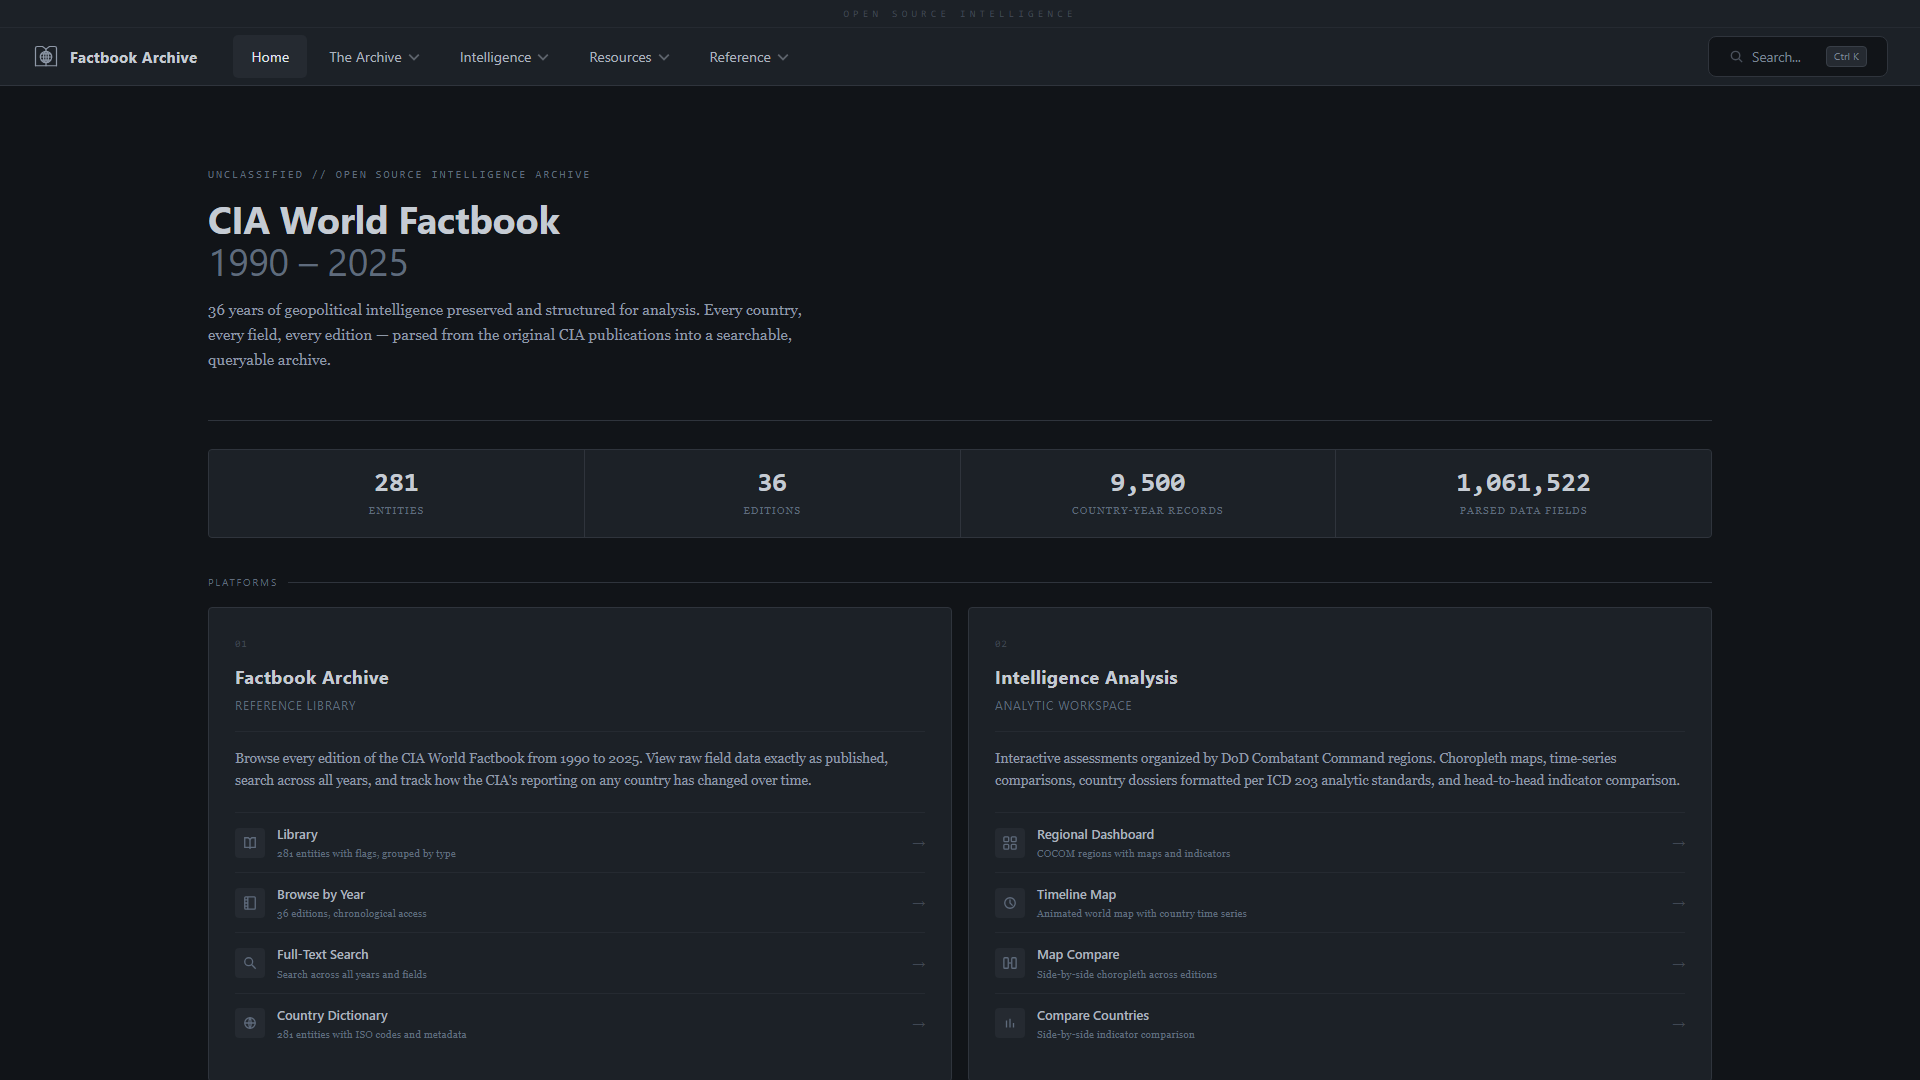This screenshot has width=1920, height=1080.
Task: Click the Factbook Archive globe logo icon
Action: coord(46,57)
